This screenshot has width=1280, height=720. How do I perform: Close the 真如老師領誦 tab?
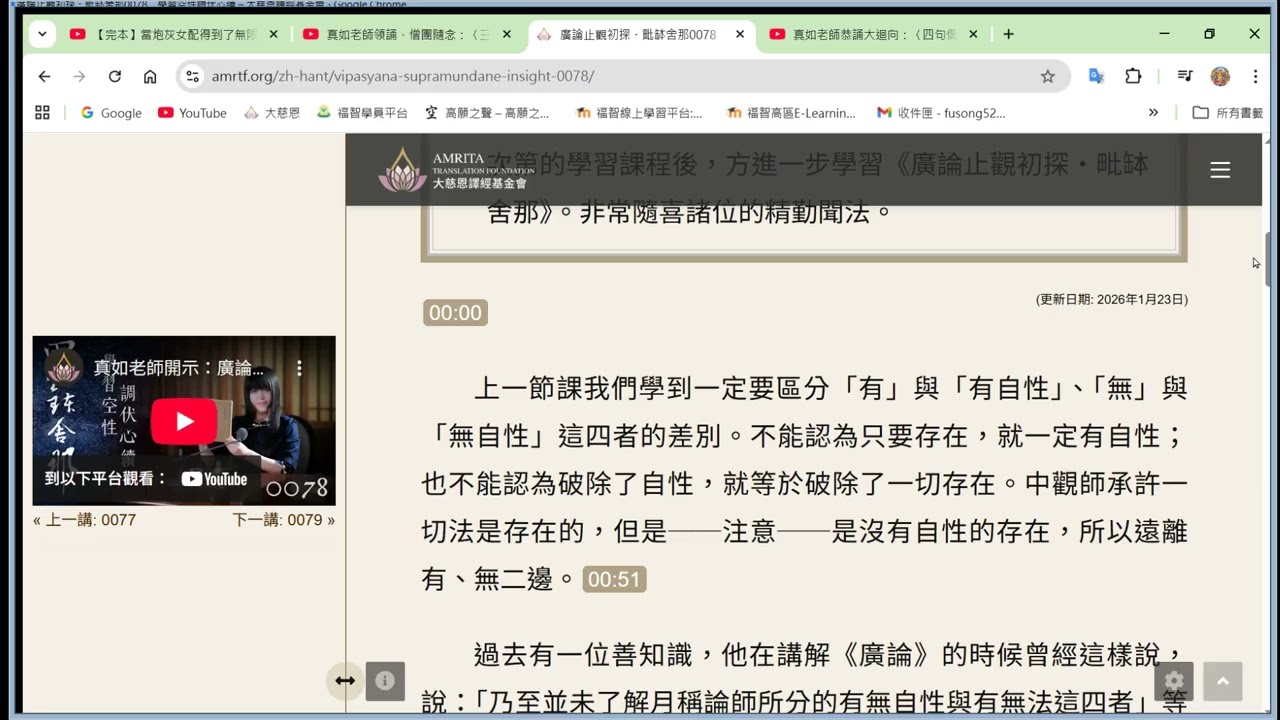point(507,34)
